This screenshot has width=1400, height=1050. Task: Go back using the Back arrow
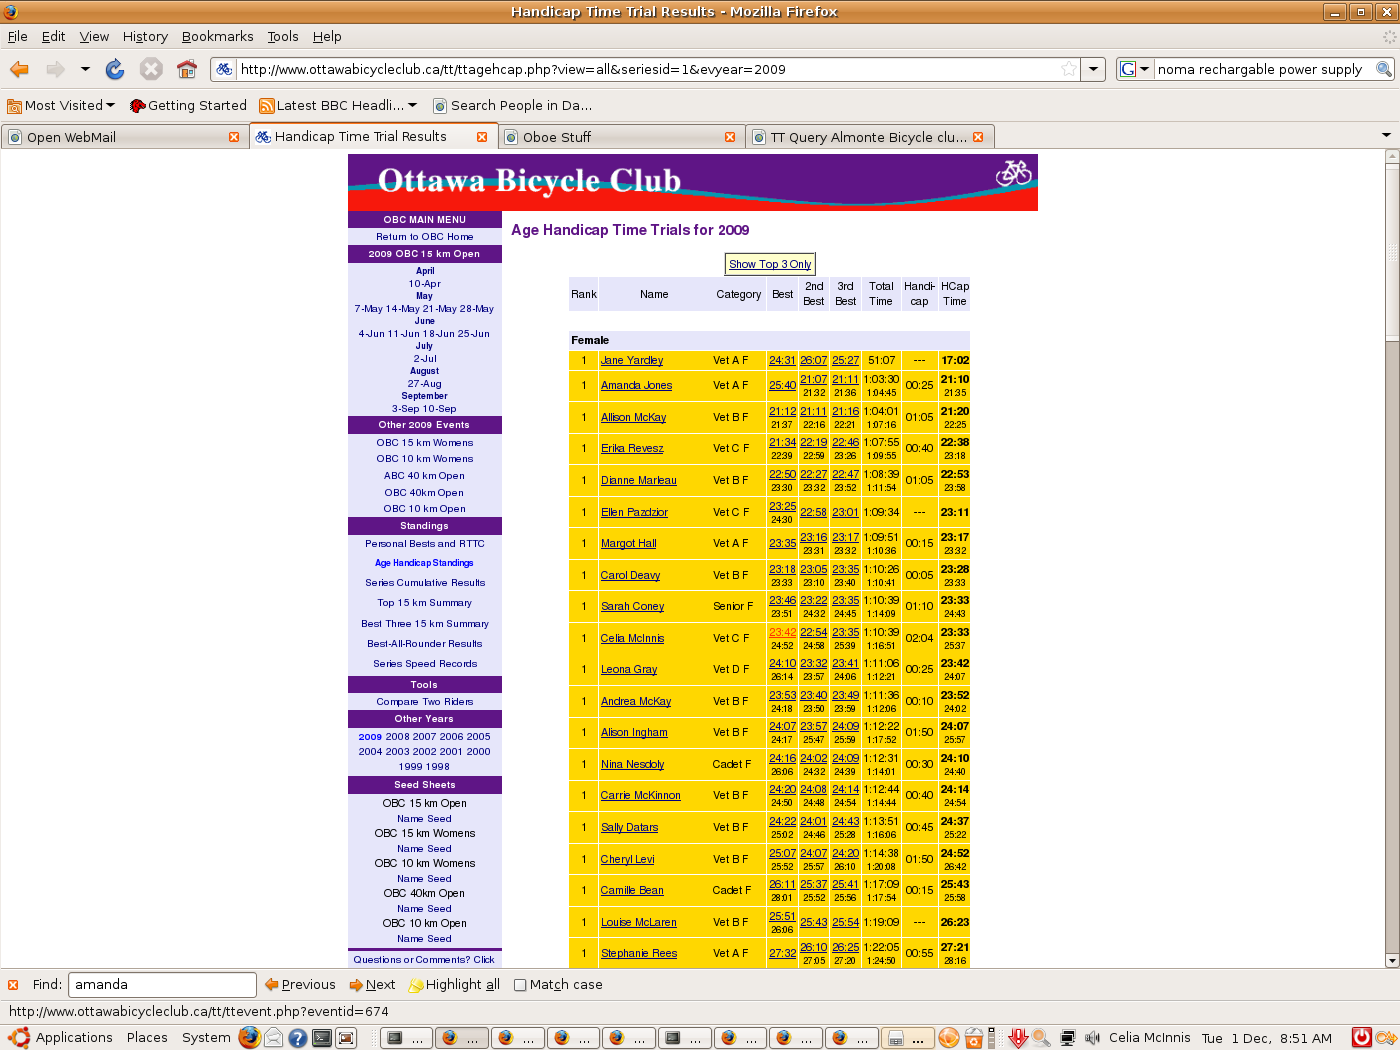[19, 69]
